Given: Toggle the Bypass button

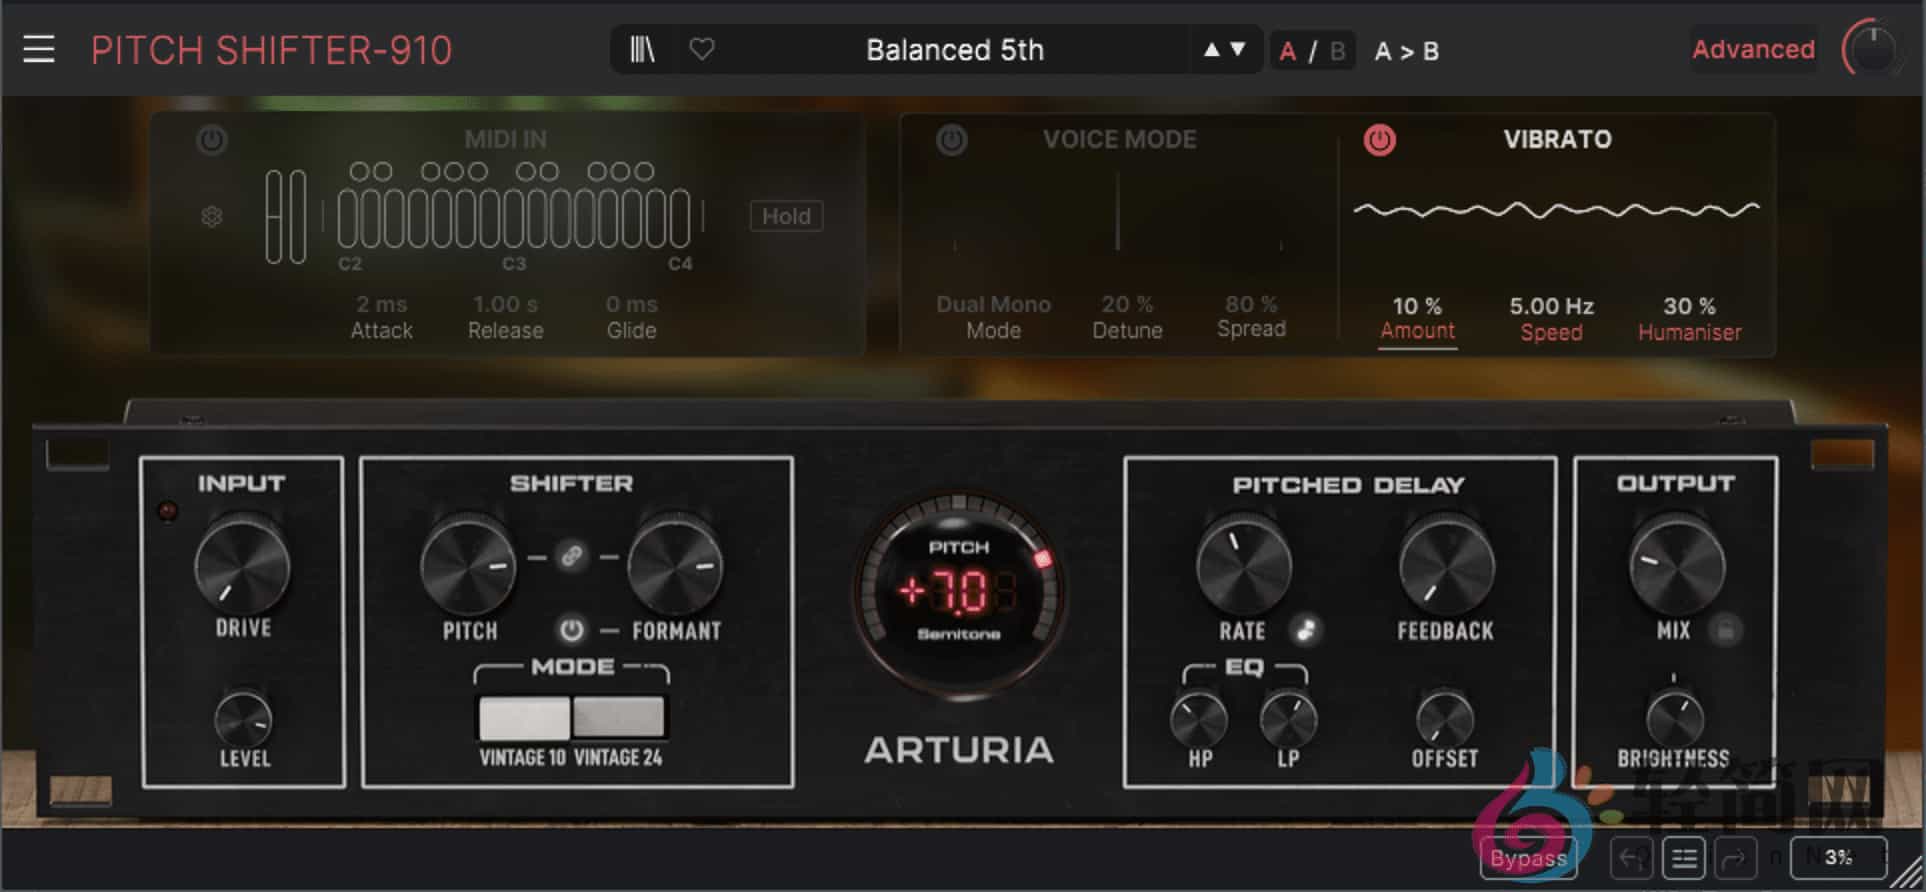Looking at the screenshot, I should click(x=1528, y=858).
